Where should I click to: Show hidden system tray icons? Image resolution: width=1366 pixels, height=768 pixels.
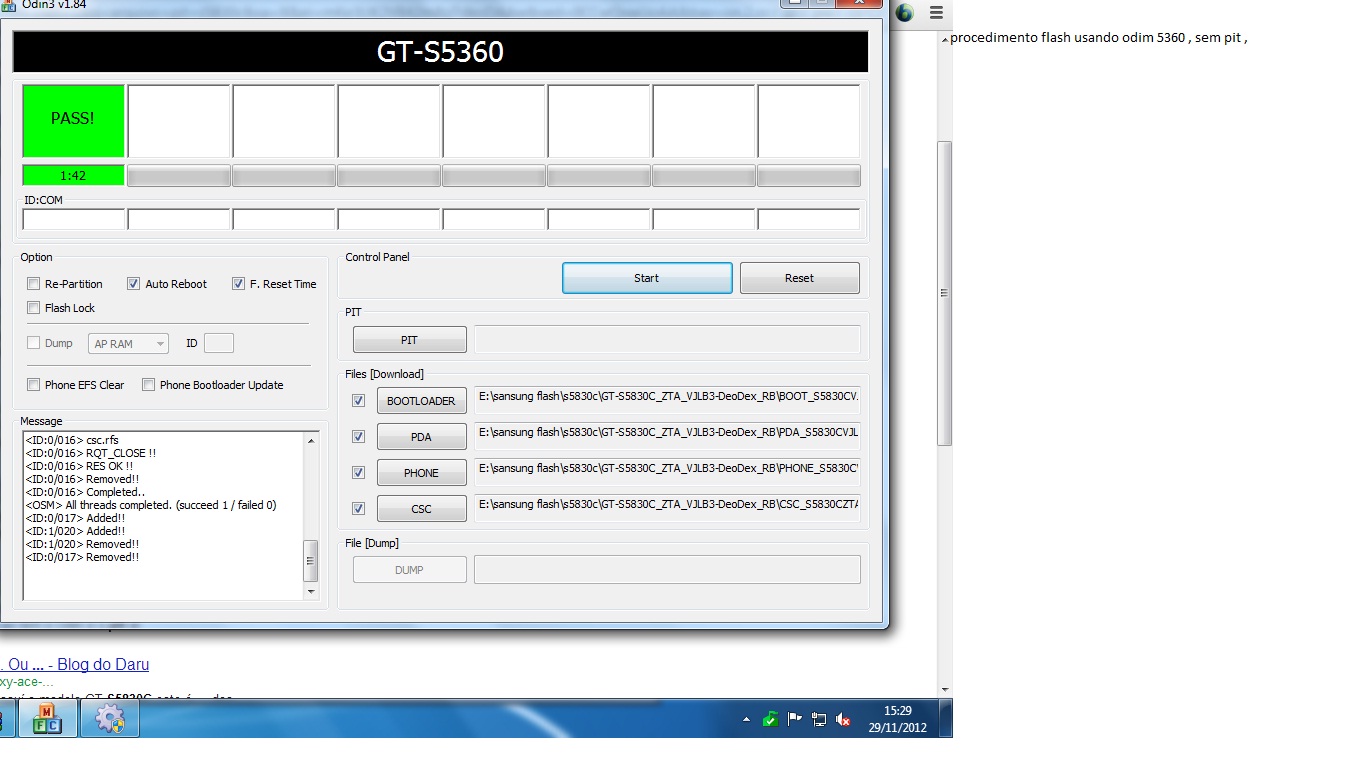(746, 719)
